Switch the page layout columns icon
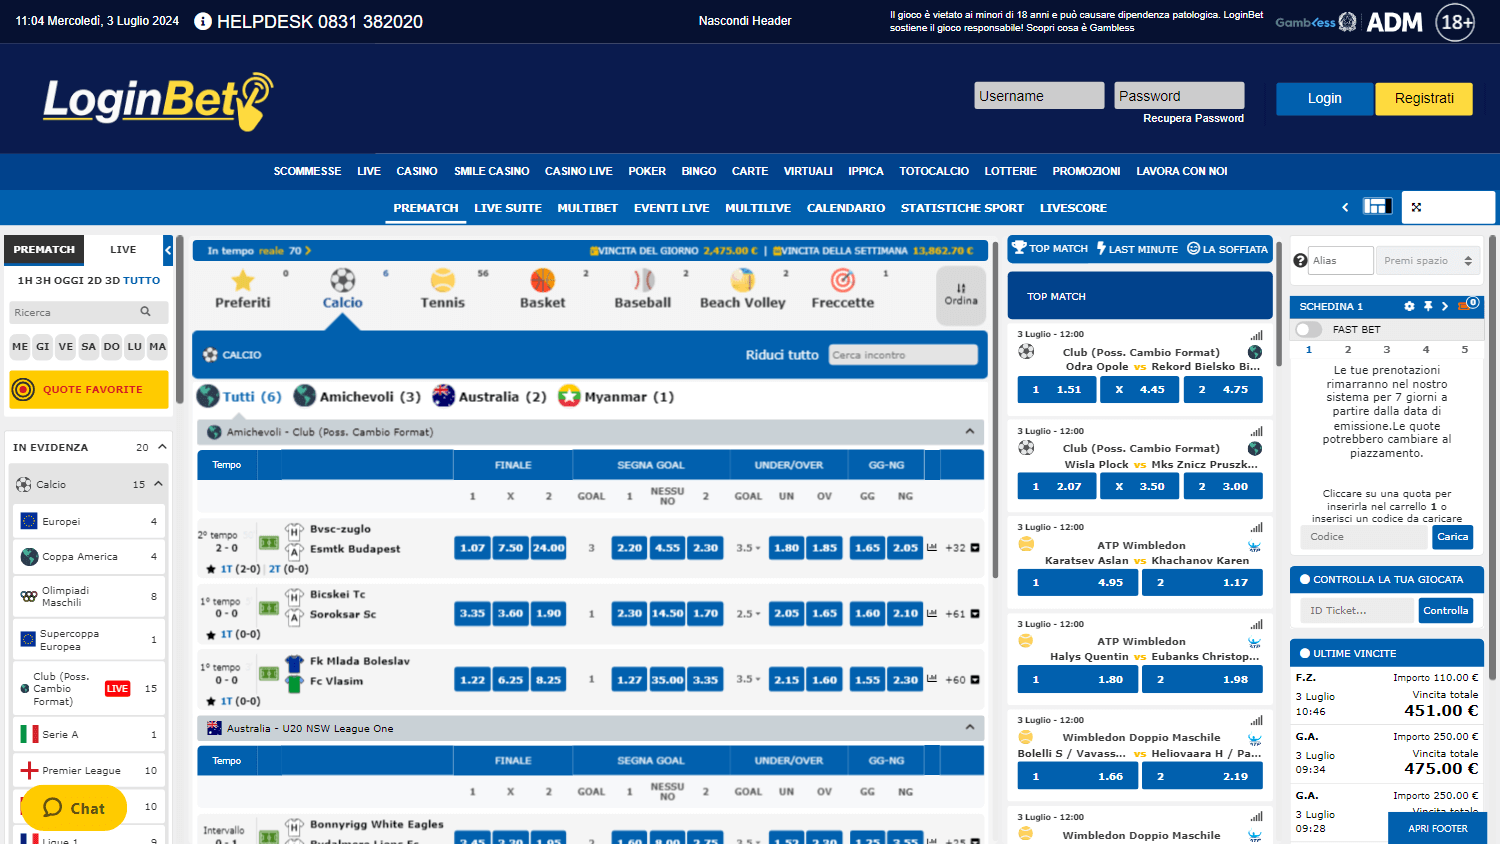Screen dimensions: 1500x844 tap(1377, 206)
